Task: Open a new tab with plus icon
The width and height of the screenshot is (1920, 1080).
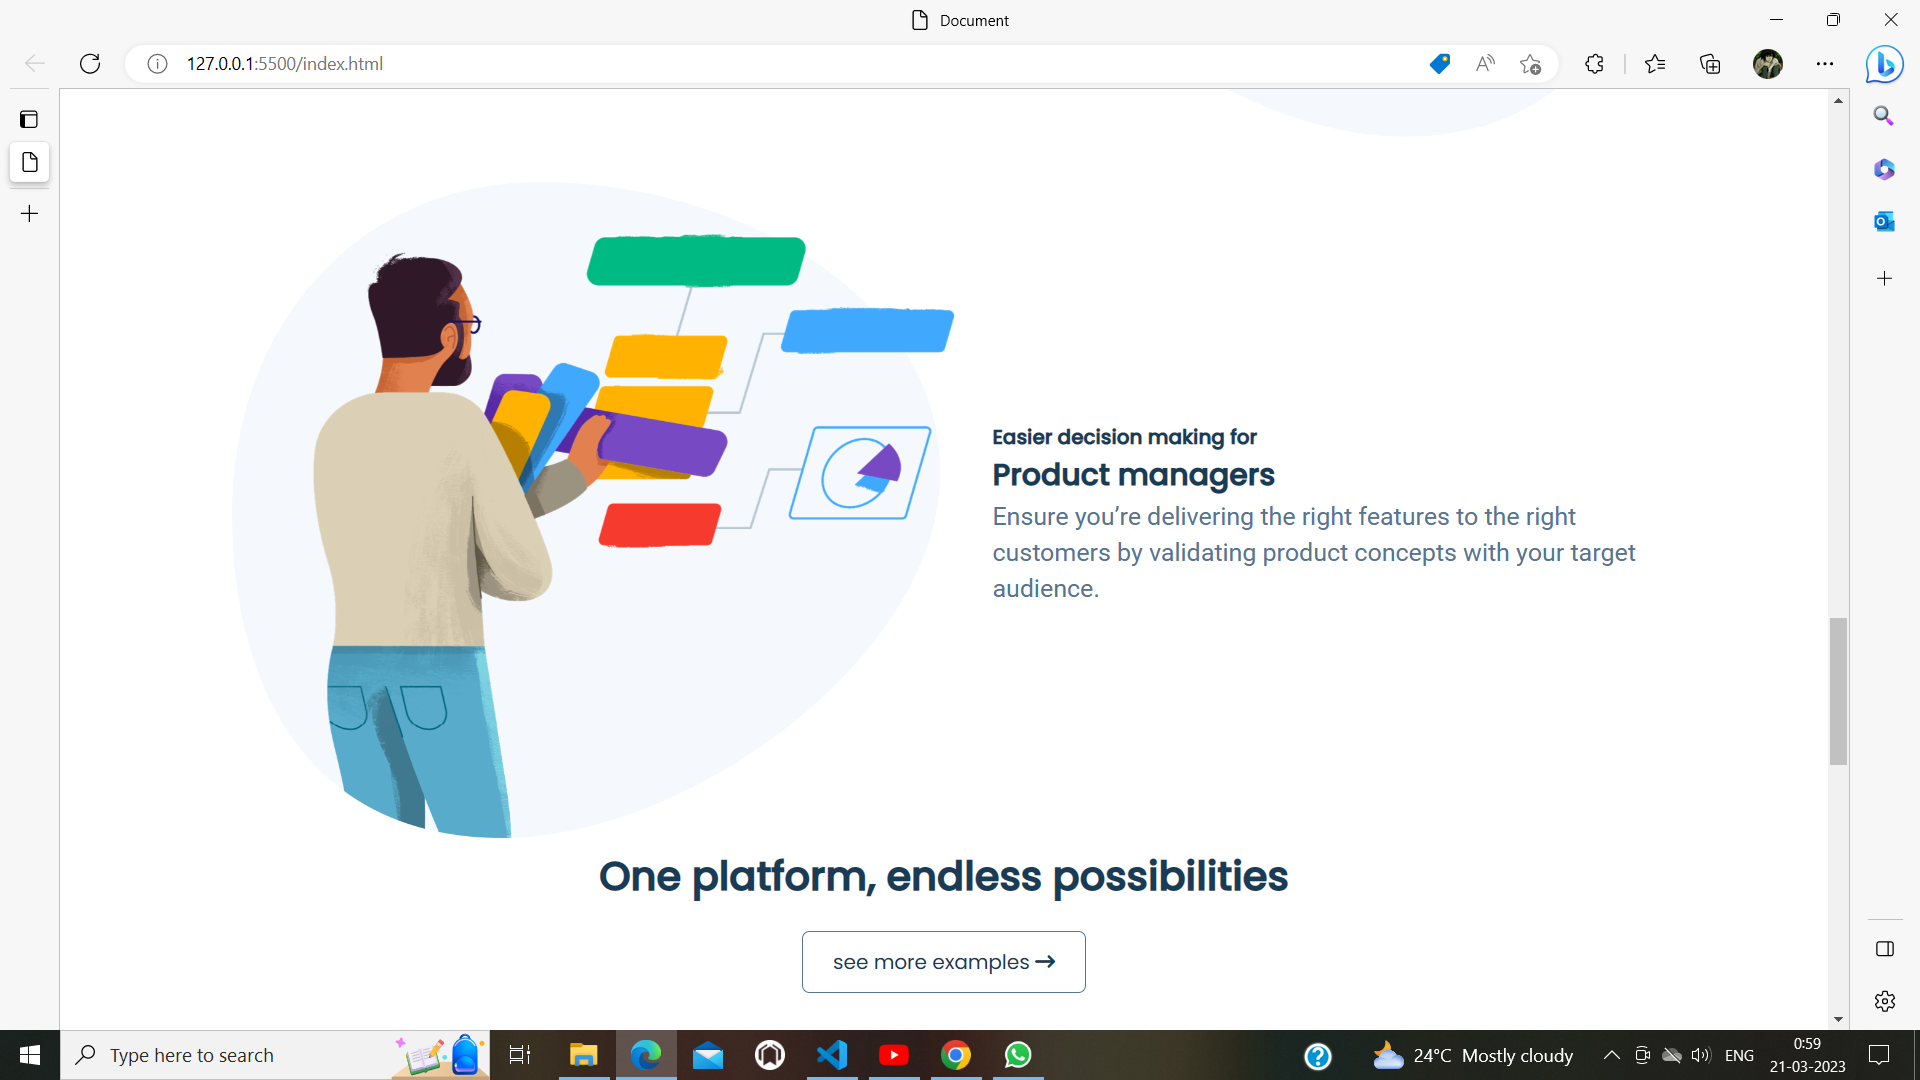Action: point(29,214)
